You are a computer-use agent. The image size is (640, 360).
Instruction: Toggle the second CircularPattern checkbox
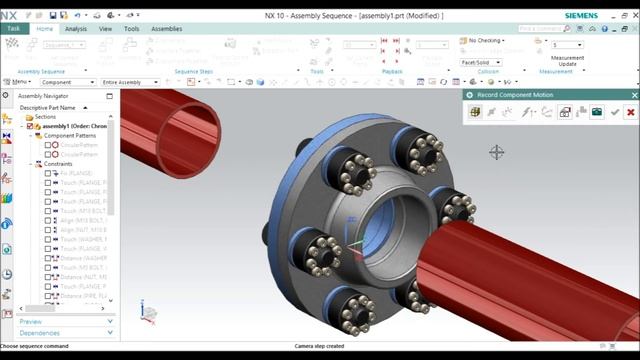click(x=47, y=154)
